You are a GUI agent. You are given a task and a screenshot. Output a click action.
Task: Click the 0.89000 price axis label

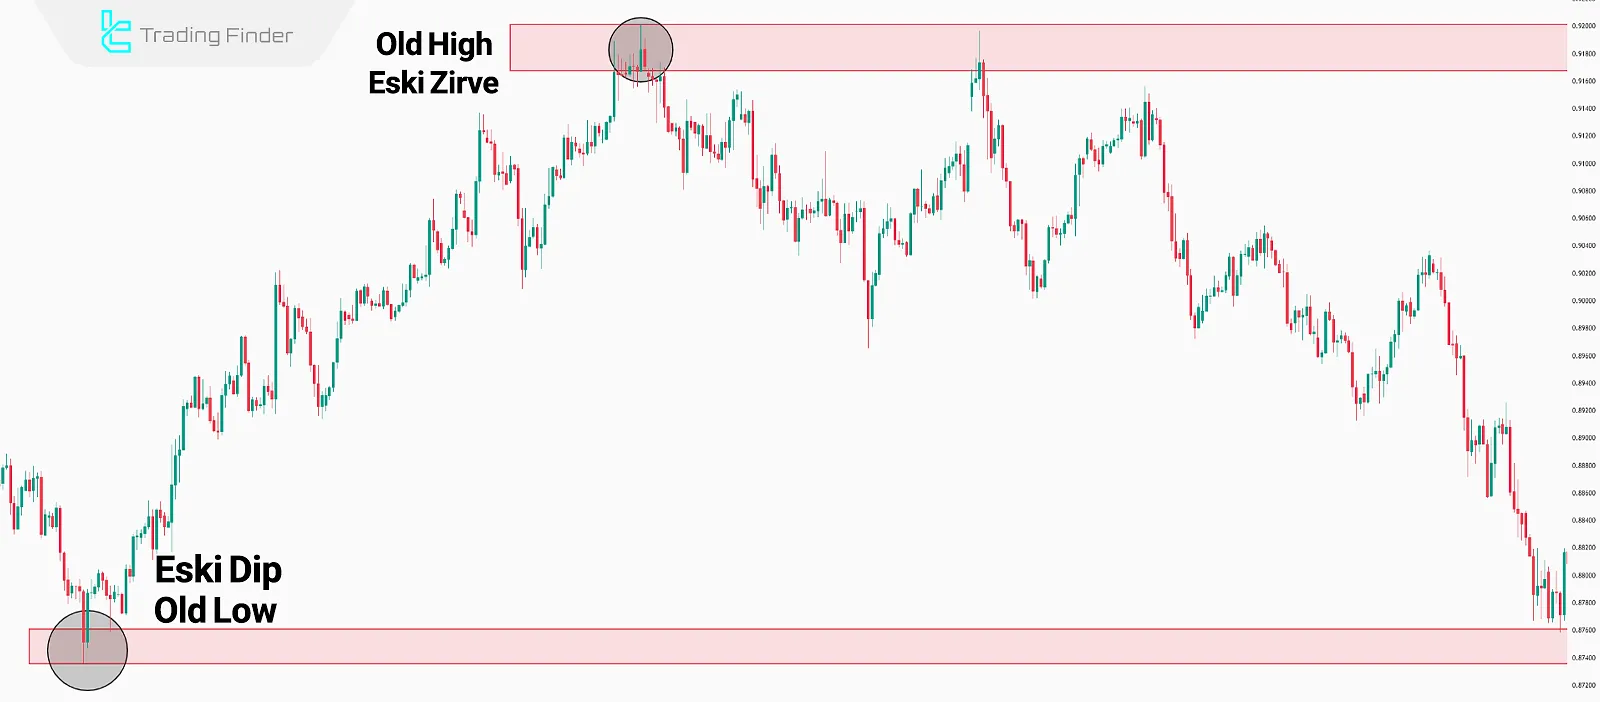click(x=1583, y=438)
